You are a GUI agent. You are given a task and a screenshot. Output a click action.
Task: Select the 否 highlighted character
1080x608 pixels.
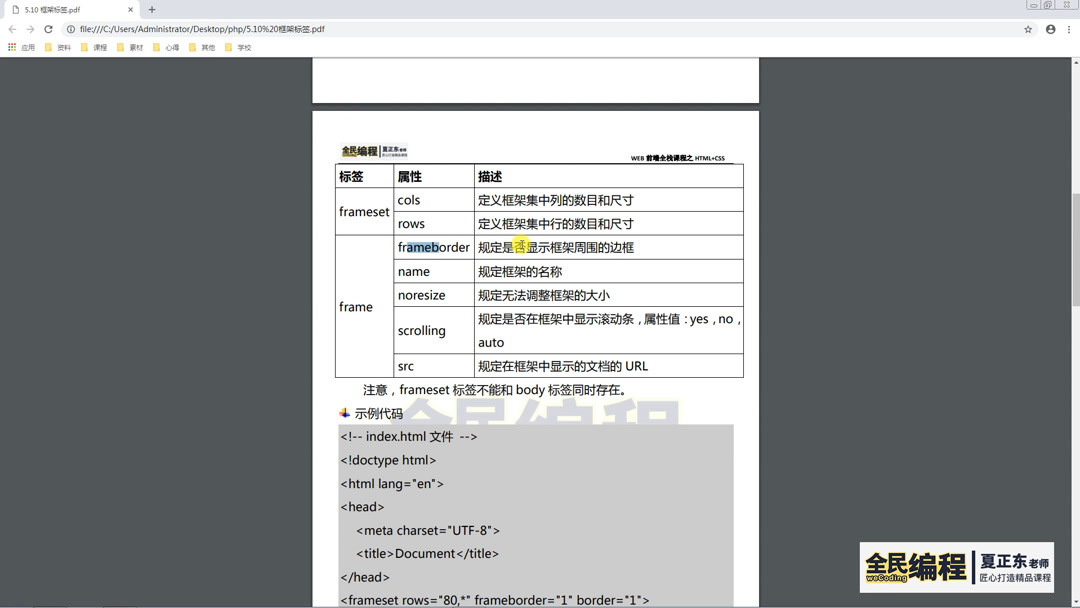point(519,247)
